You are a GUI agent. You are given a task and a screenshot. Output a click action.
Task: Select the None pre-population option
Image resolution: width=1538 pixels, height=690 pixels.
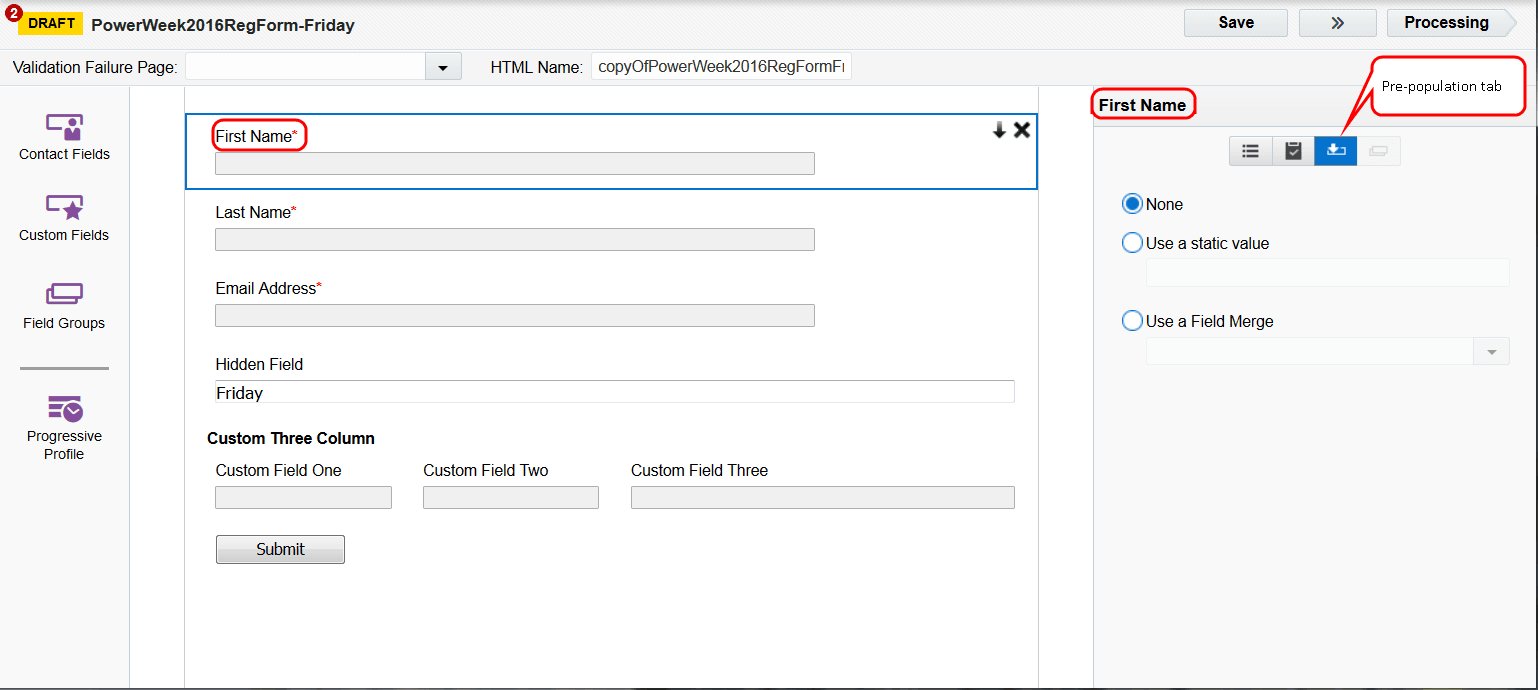click(1131, 203)
